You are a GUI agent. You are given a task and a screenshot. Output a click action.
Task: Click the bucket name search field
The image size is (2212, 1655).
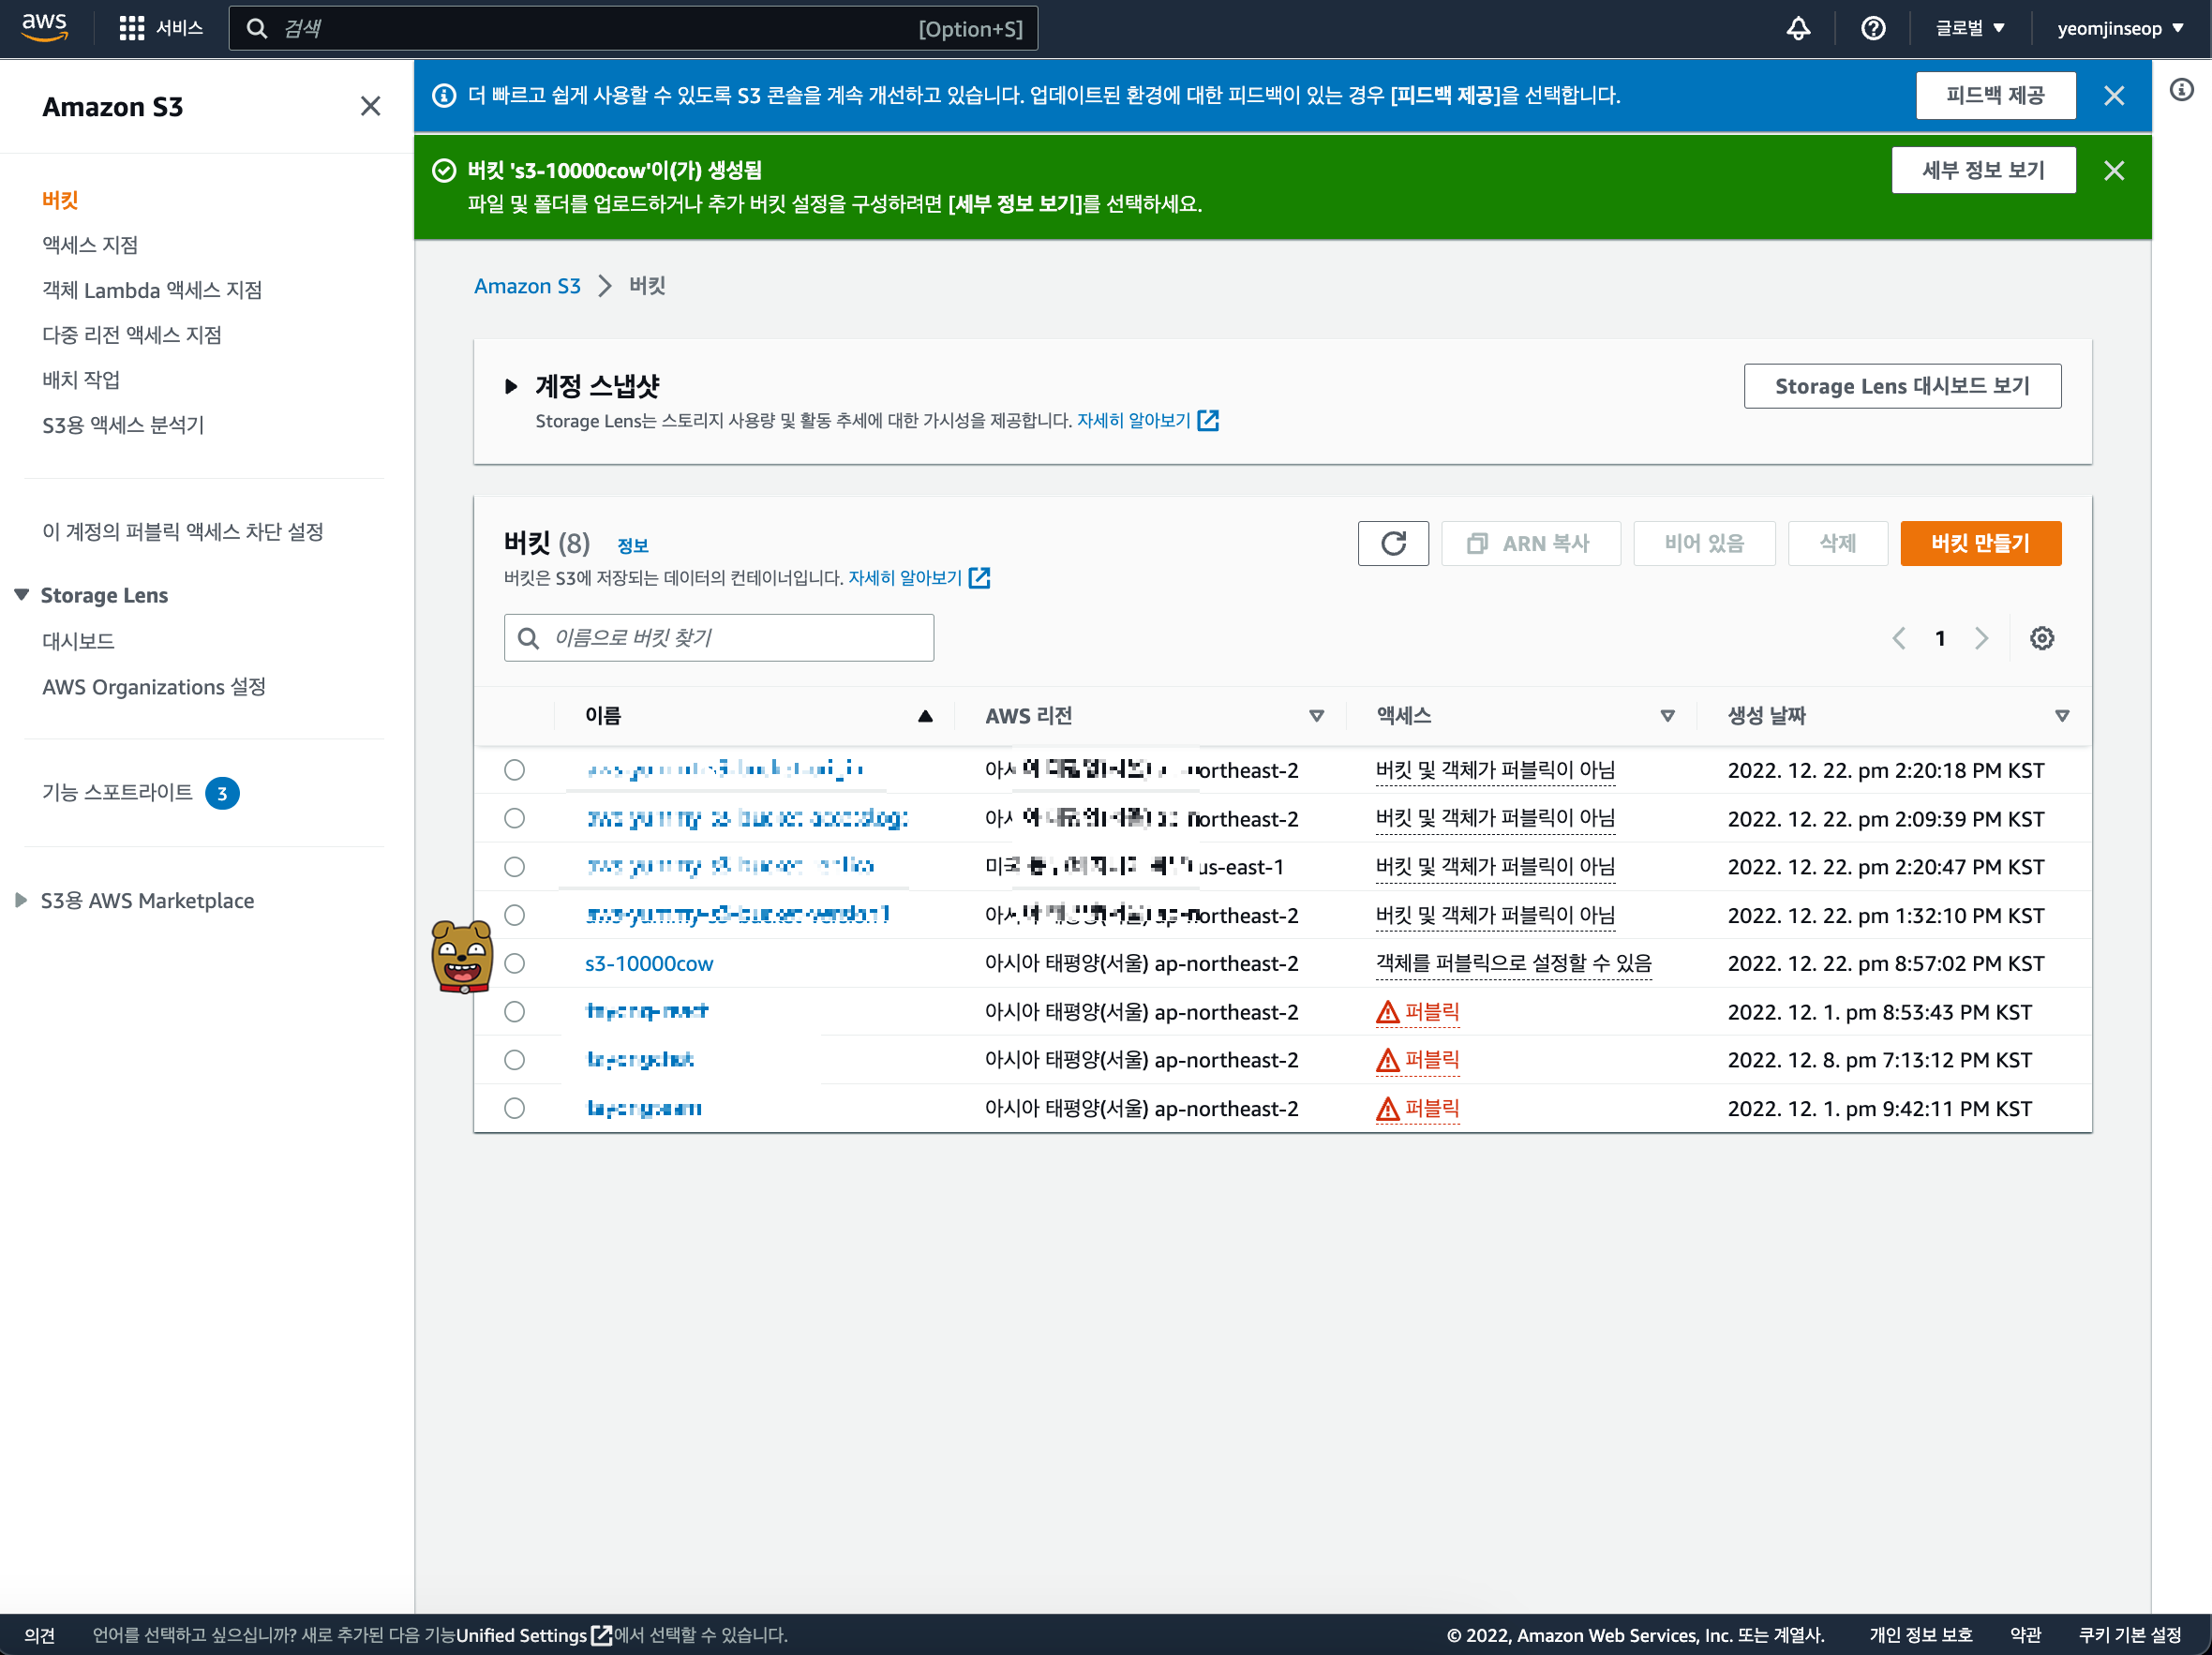pyautogui.click(x=735, y=638)
